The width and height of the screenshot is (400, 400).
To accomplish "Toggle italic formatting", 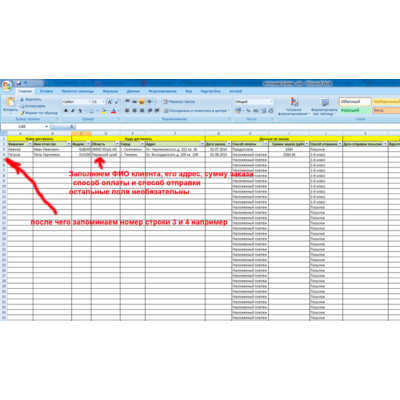I will [x=73, y=111].
